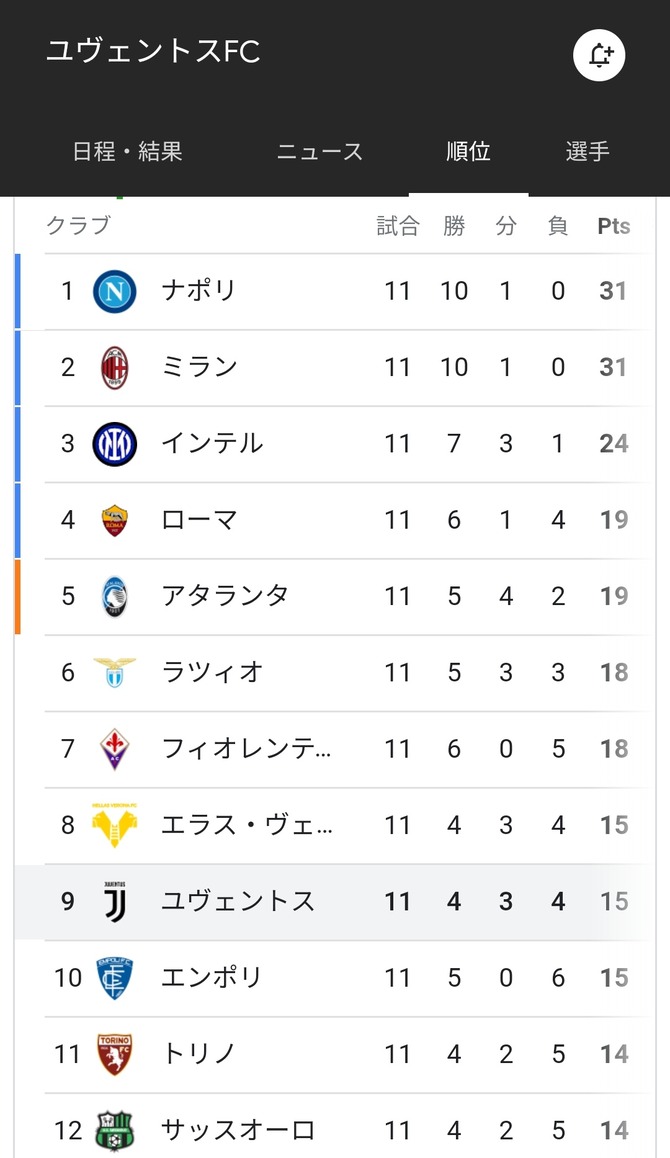Click the Juventus club crest
Image resolution: width=670 pixels, height=1158 pixels.
coord(115,901)
